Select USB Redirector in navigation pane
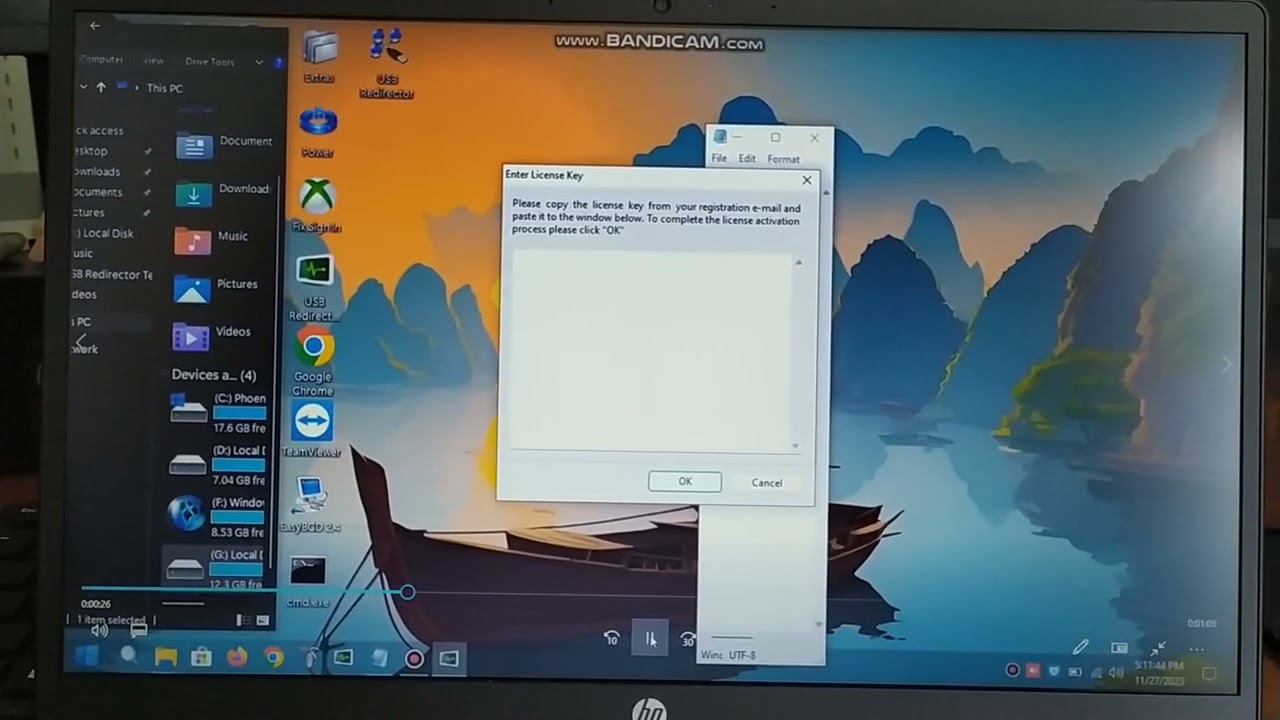1280x720 pixels. coord(113,274)
